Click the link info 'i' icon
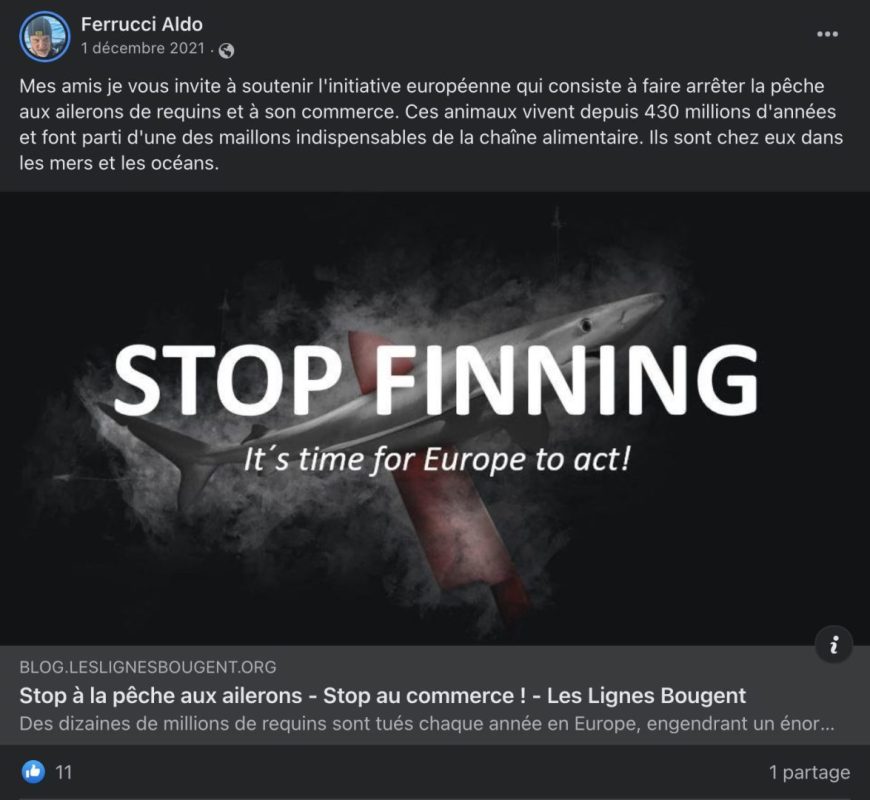This screenshot has height=800, width=870. [833, 645]
